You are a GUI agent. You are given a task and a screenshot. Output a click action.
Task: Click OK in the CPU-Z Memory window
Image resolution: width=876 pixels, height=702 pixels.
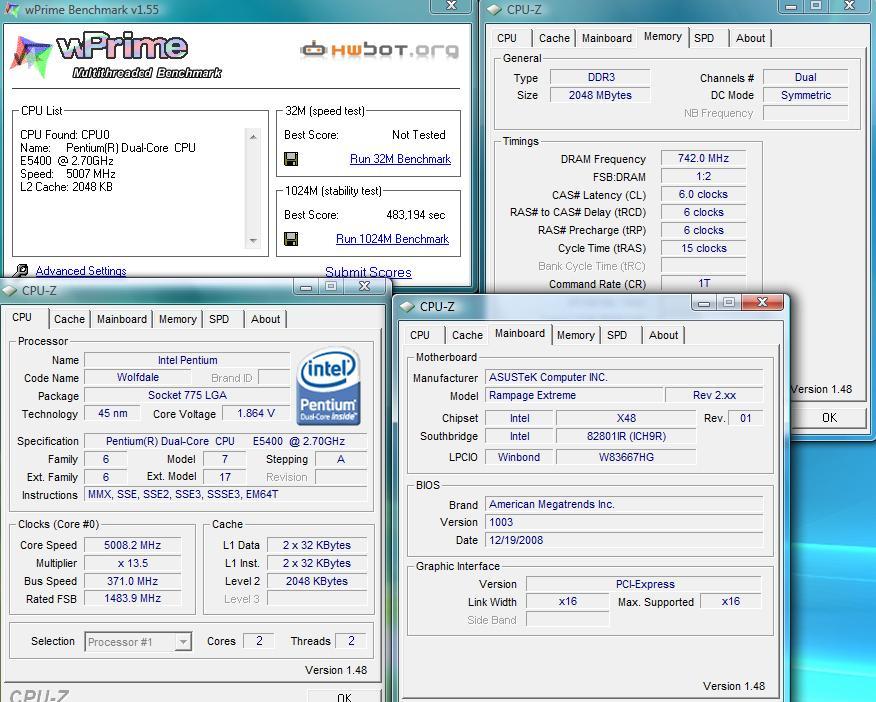click(829, 418)
